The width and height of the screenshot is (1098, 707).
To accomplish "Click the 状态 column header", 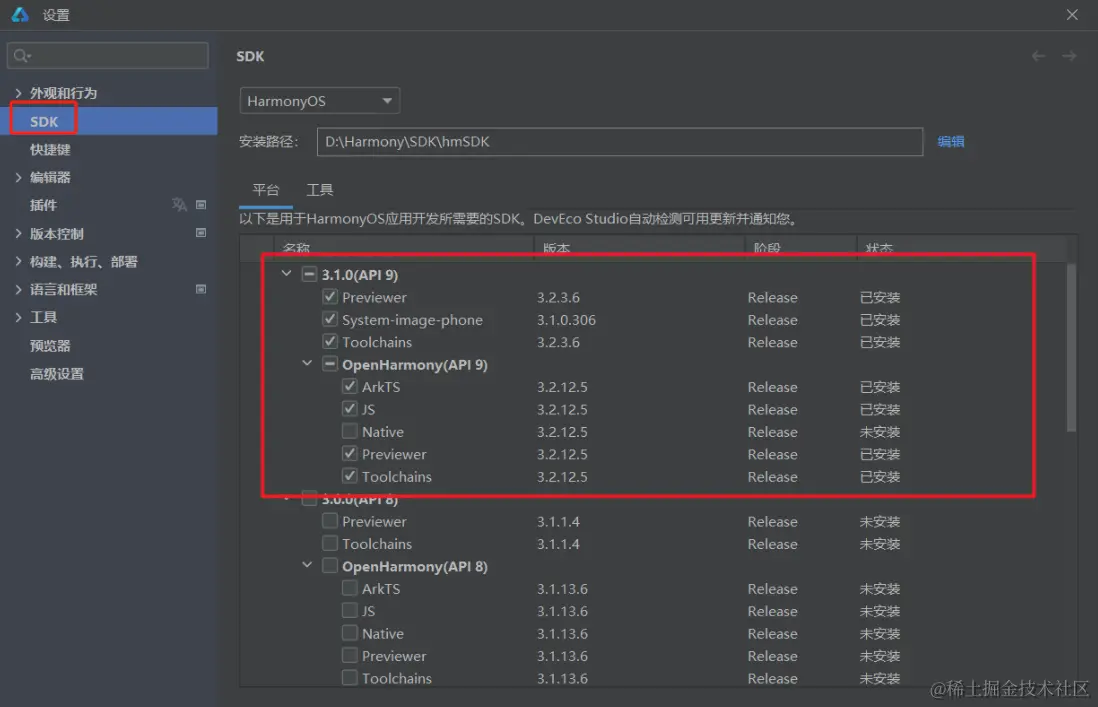I will [x=880, y=248].
